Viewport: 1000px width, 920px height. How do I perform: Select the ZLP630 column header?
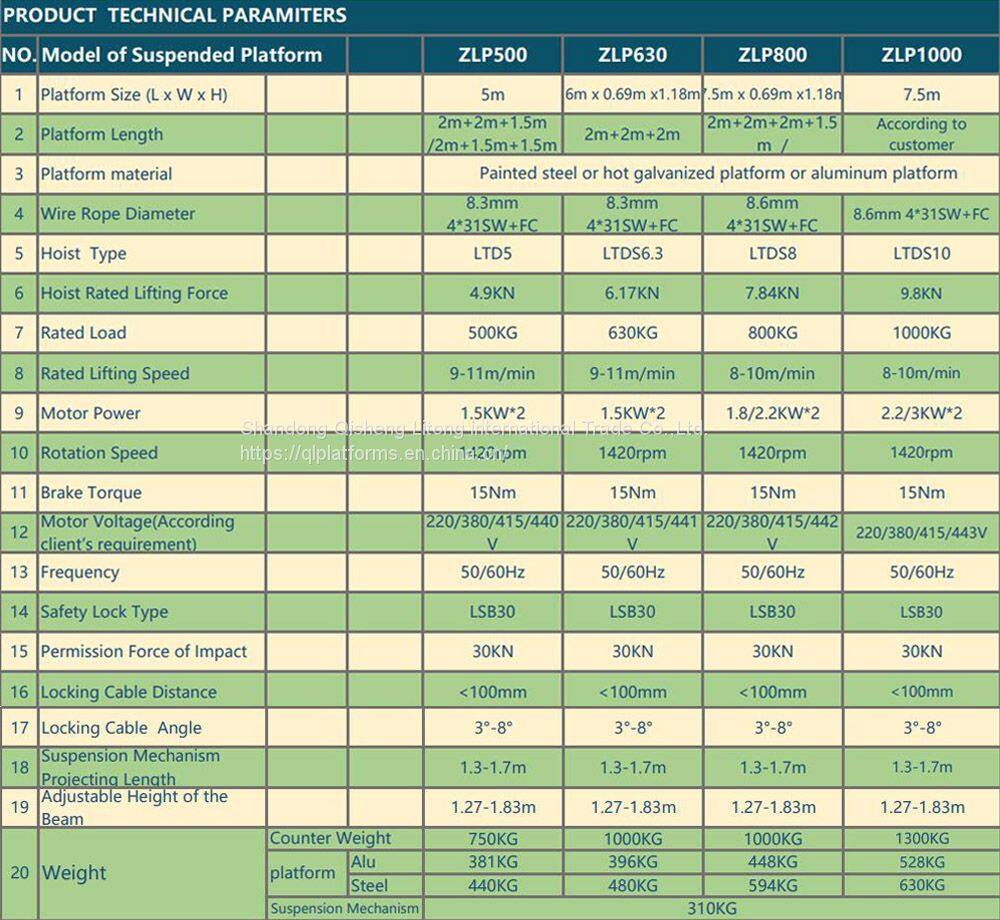[632, 55]
